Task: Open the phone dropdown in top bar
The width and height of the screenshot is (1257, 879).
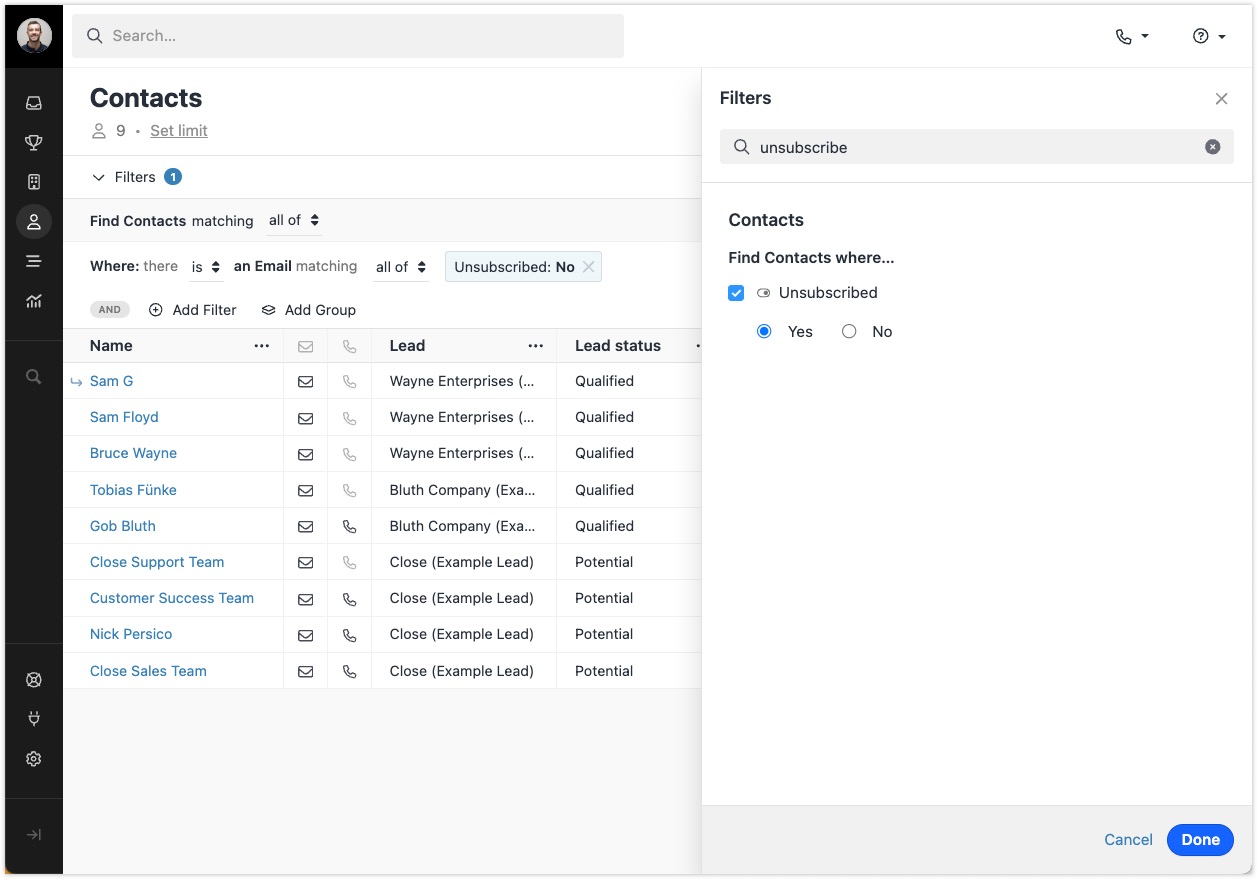Action: point(1132,36)
